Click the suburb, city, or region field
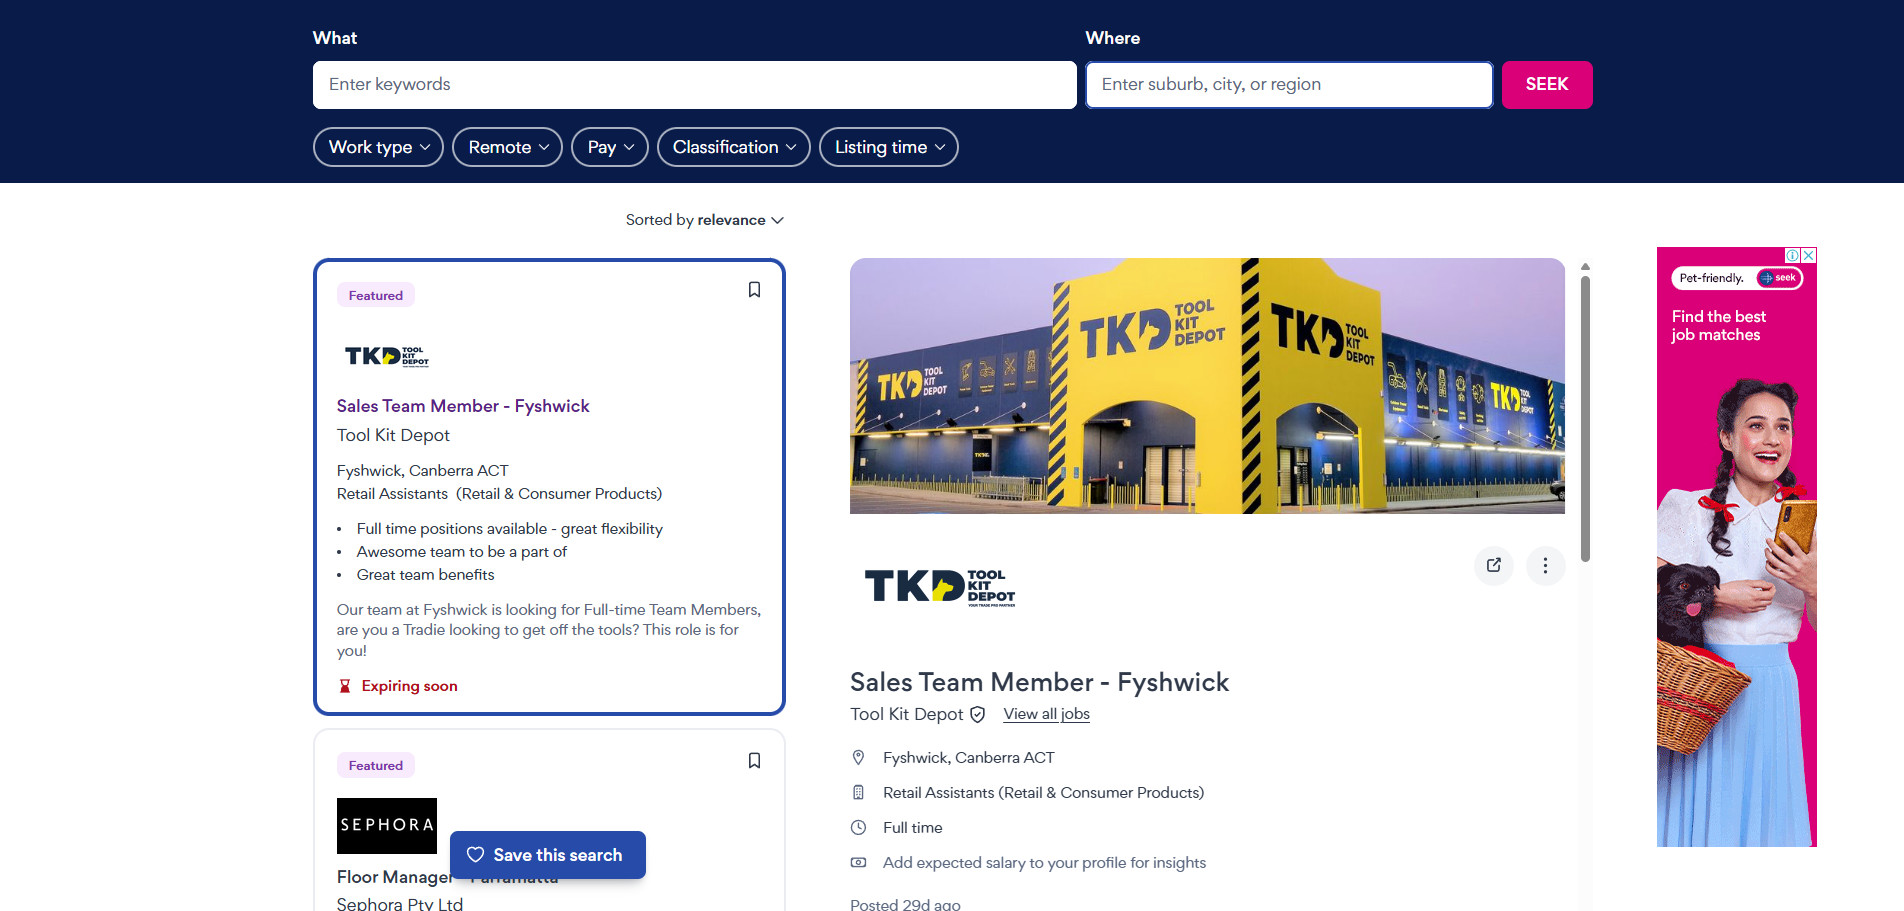This screenshot has height=911, width=1904. (1289, 85)
